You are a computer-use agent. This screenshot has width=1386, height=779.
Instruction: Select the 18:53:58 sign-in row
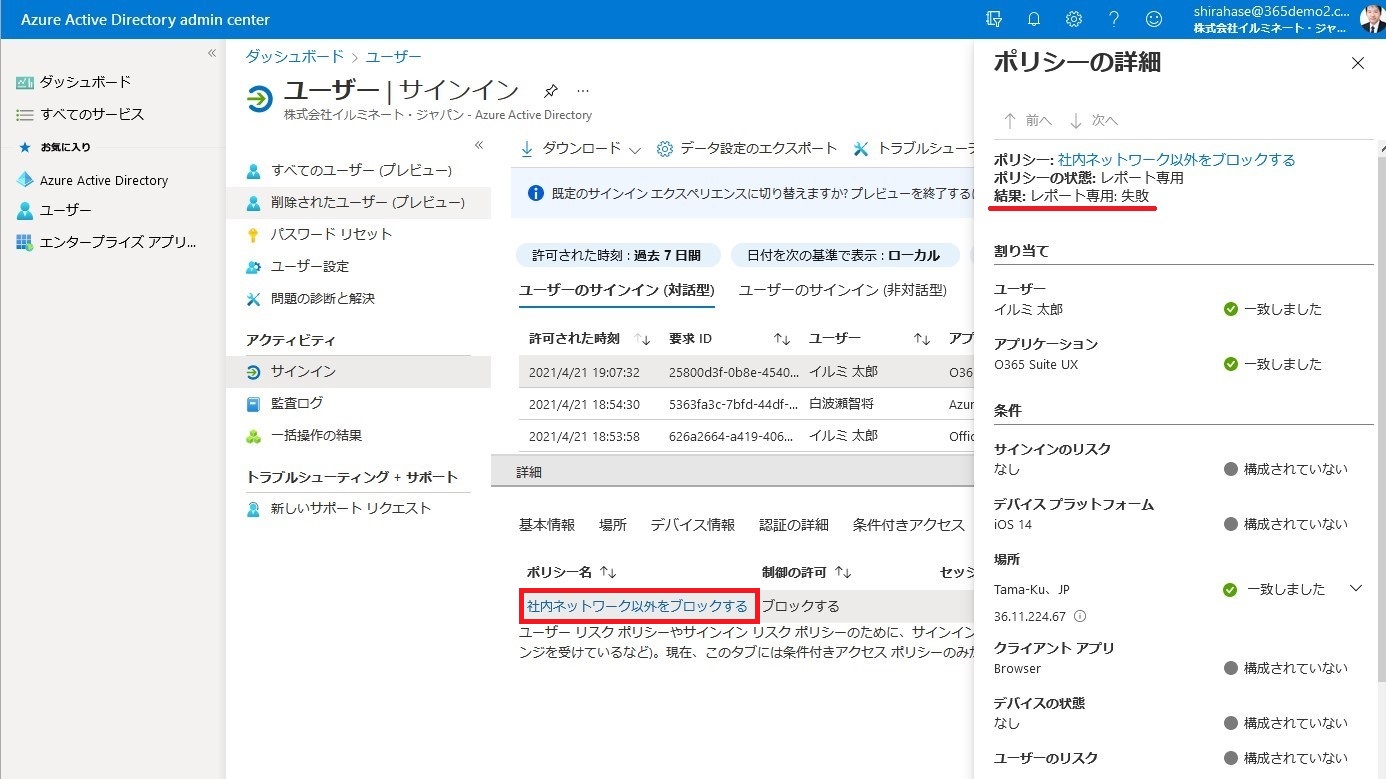tap(746, 436)
